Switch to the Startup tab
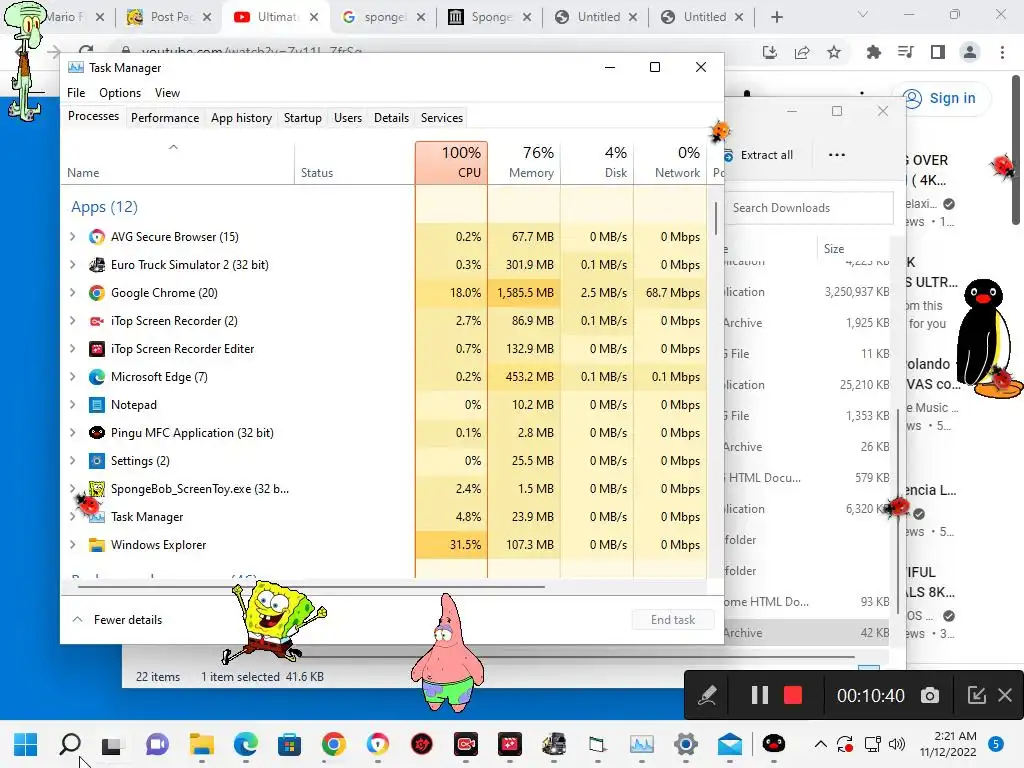The height and width of the screenshot is (768, 1024). pyautogui.click(x=302, y=118)
